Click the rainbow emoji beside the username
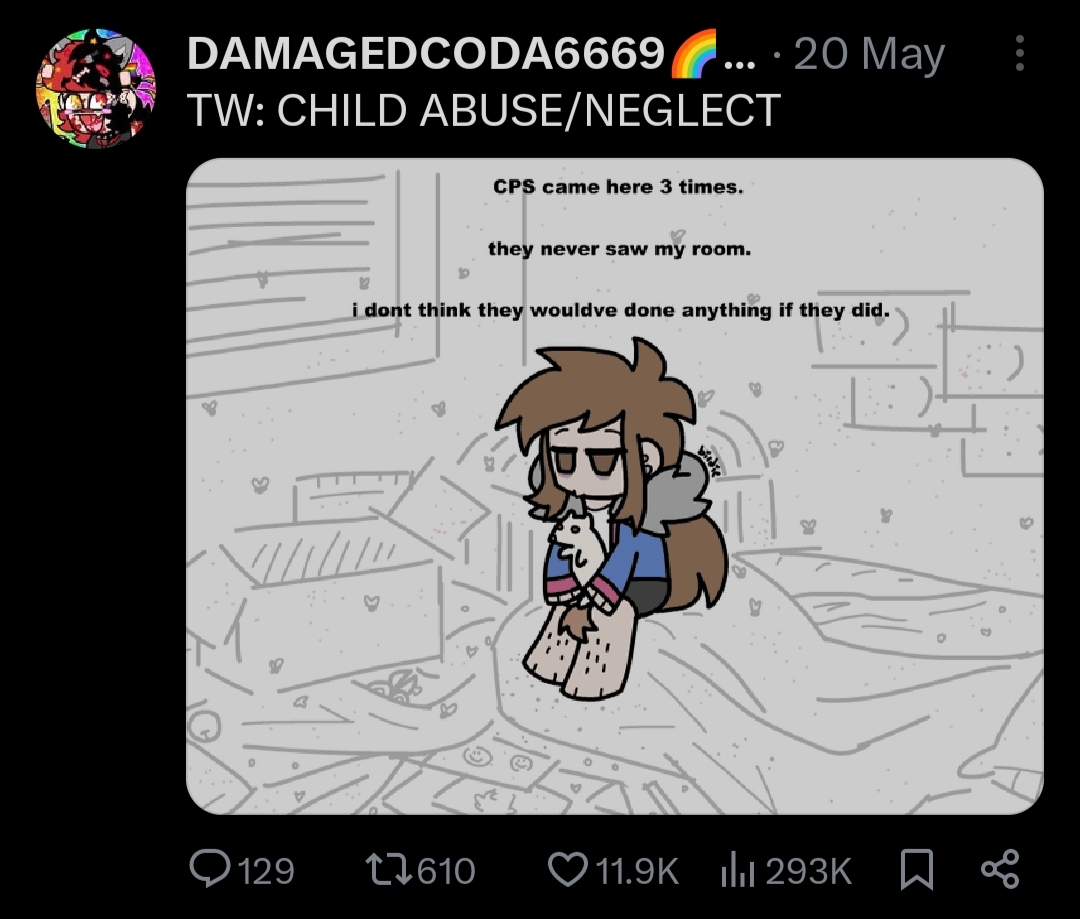This screenshot has width=1080, height=919. coord(693,54)
